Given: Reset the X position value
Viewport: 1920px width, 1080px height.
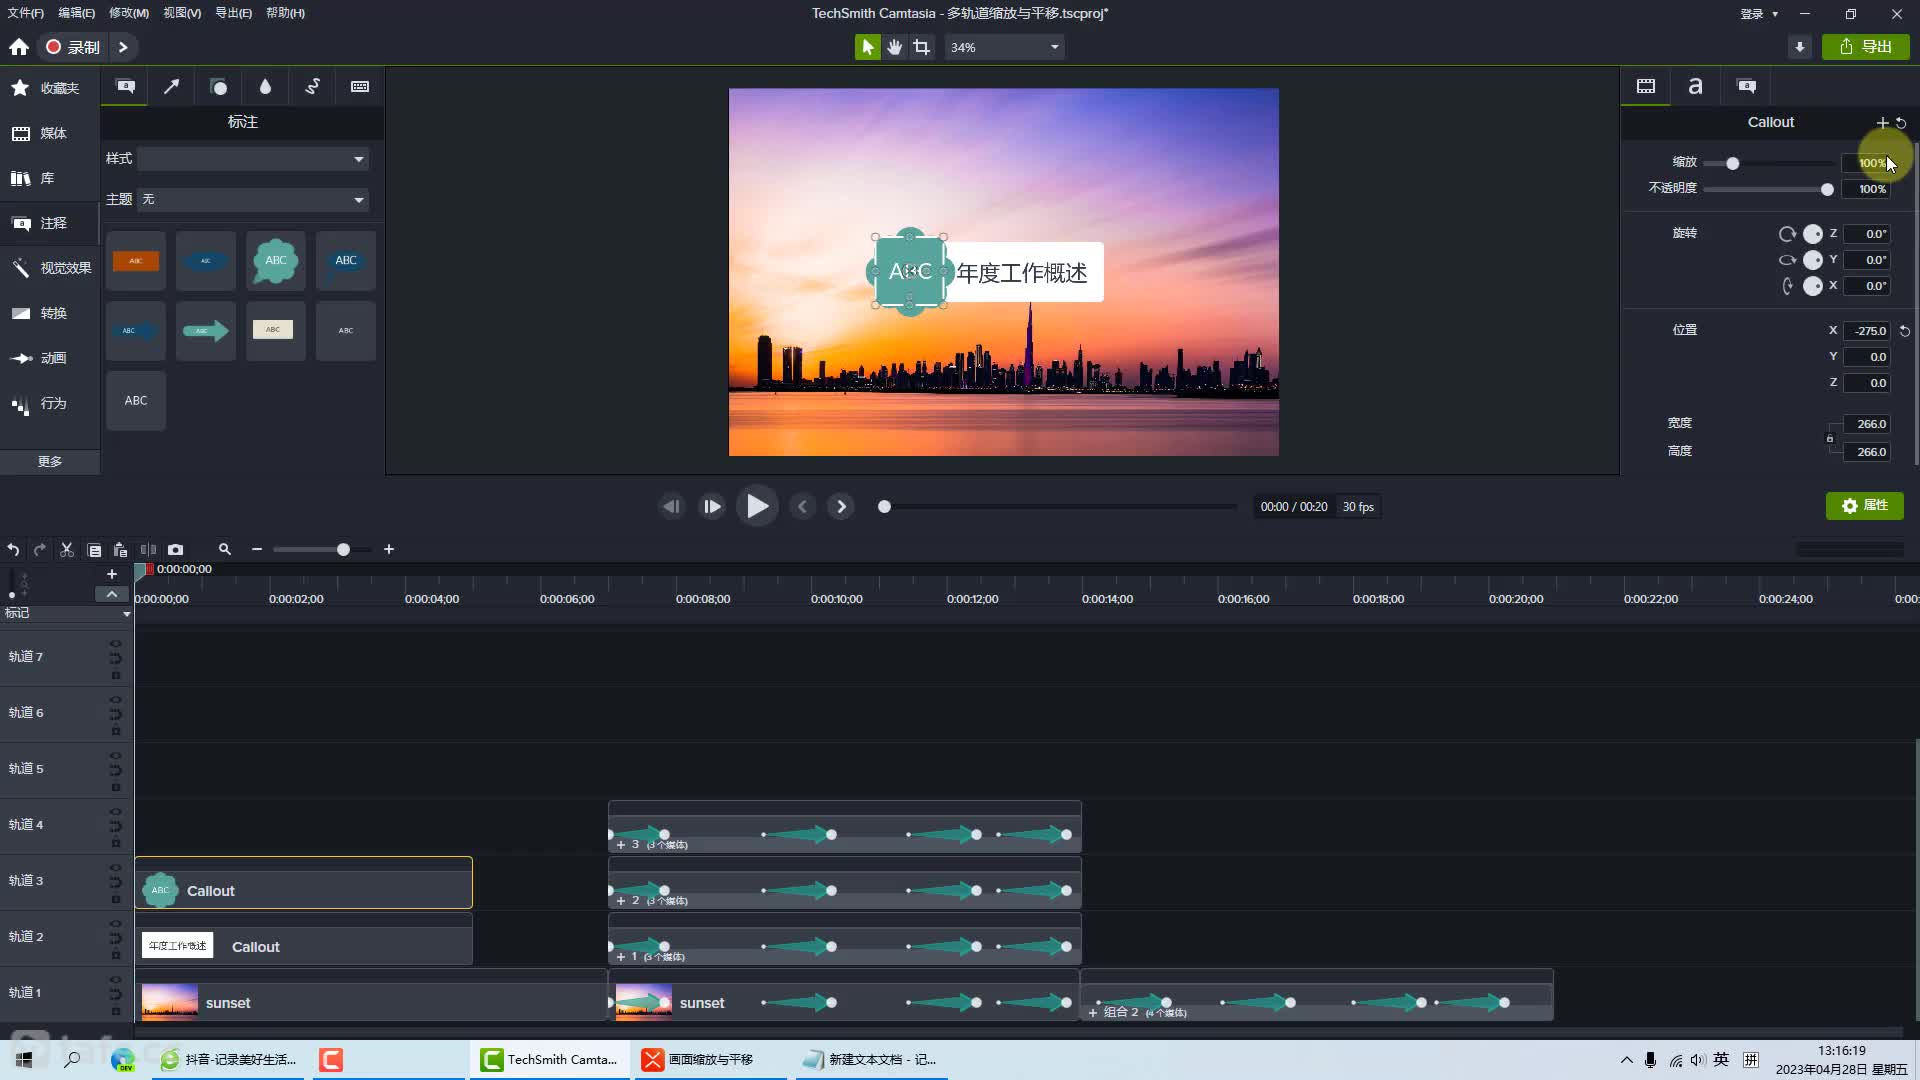Looking at the screenshot, I should pyautogui.click(x=1905, y=331).
